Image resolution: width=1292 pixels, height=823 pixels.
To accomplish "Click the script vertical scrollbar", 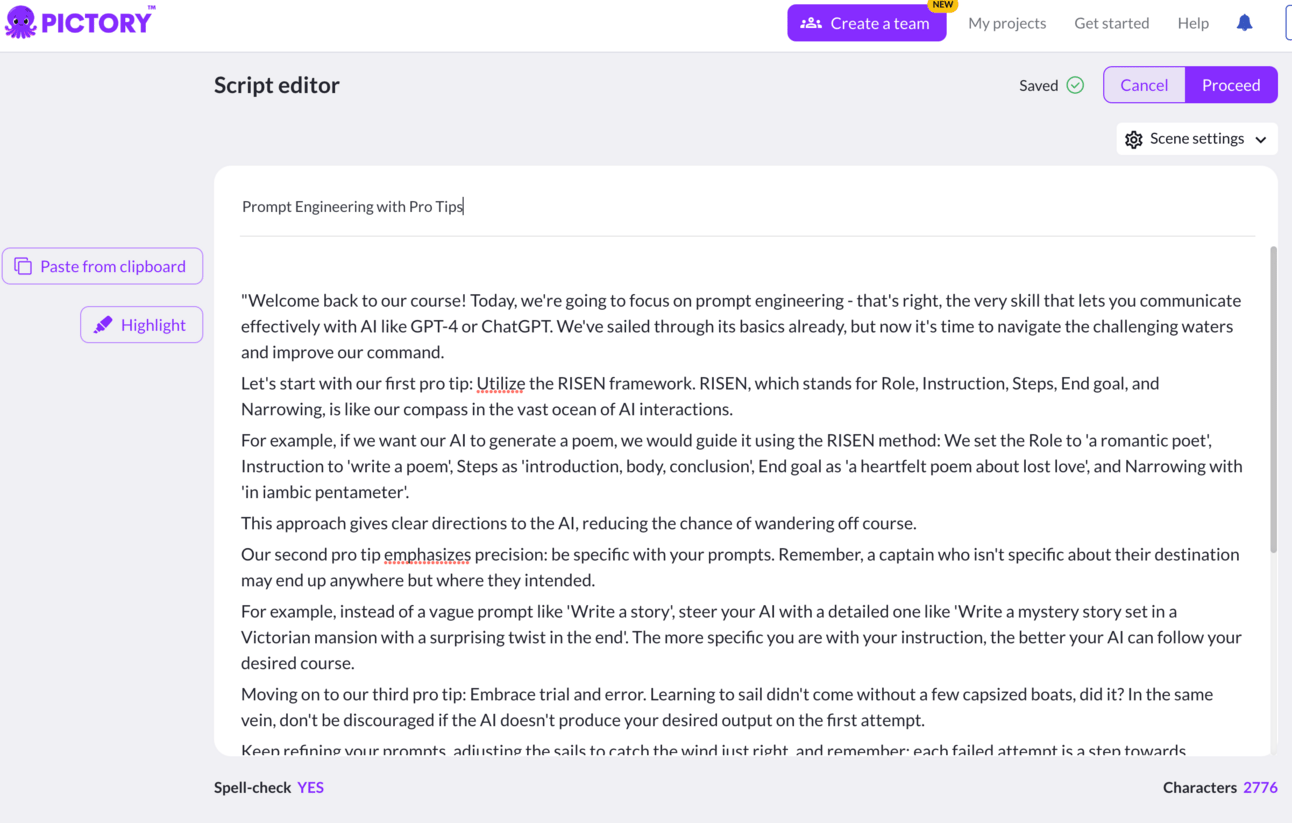I will tap(1273, 400).
